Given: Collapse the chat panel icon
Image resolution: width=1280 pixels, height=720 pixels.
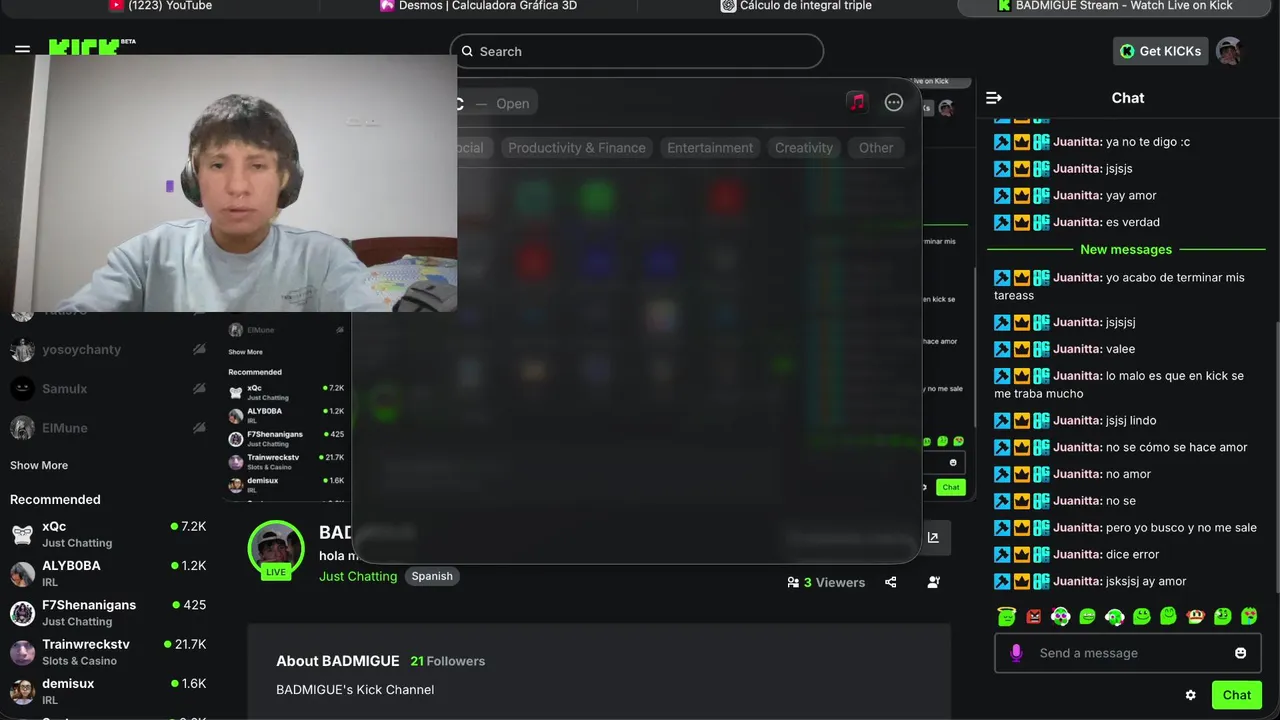Looking at the screenshot, I should [x=994, y=98].
